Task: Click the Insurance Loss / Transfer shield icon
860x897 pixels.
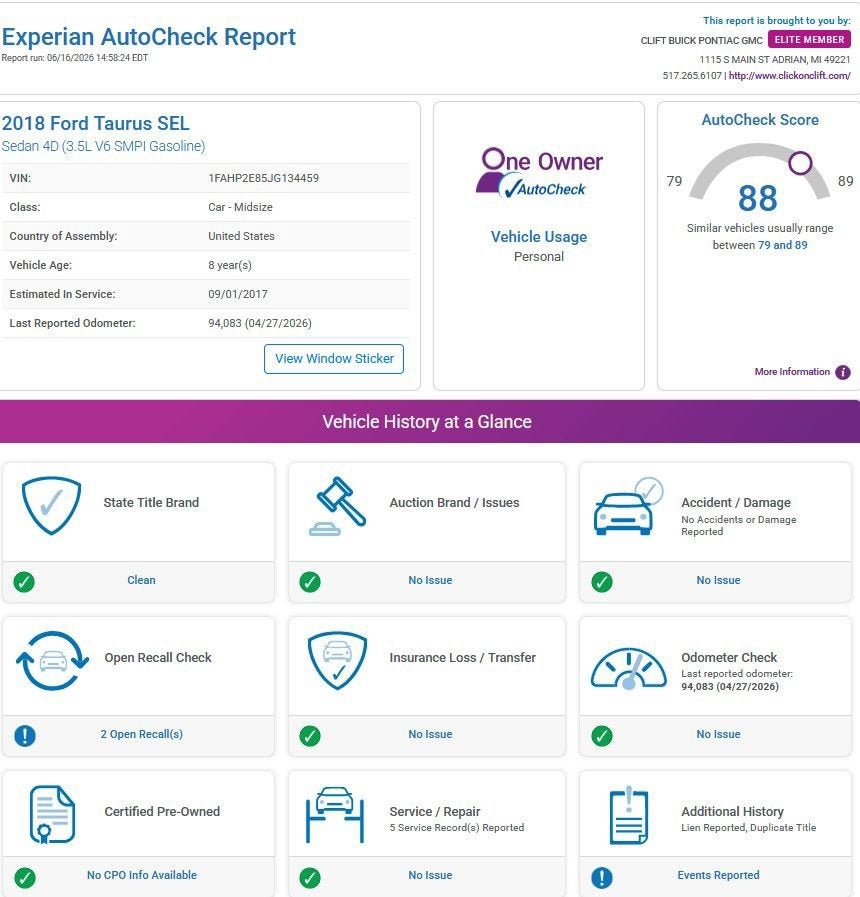Action: pos(338,660)
